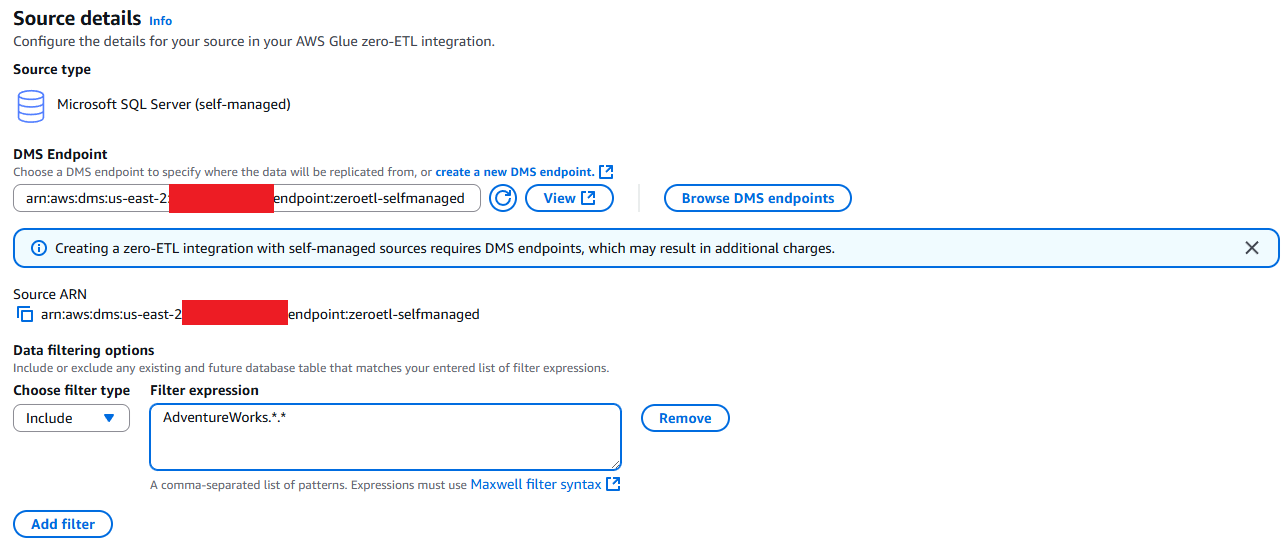Click the Source ARN value text
This screenshot has height=544, width=1288.
click(x=260, y=314)
